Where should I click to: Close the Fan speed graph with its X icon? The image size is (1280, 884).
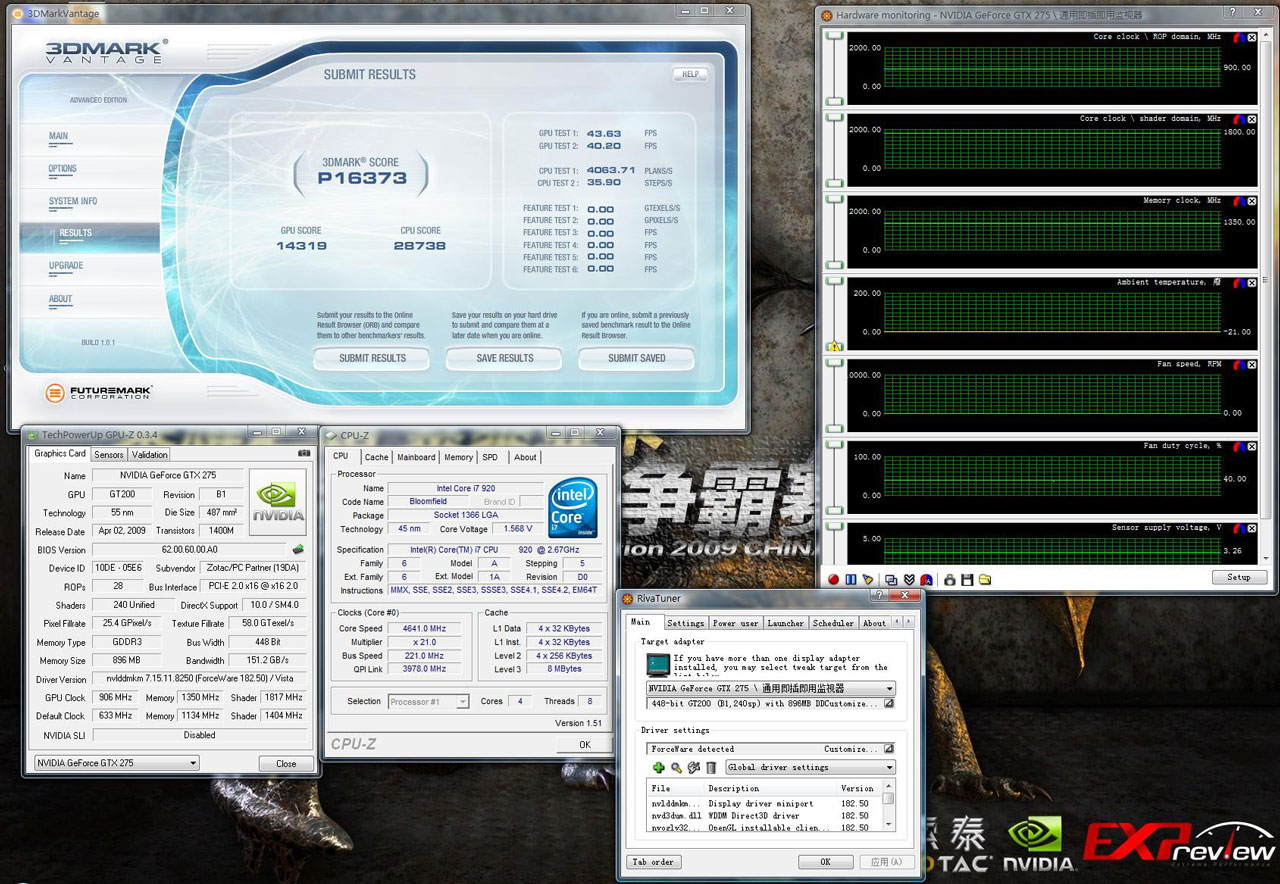coord(1251,365)
